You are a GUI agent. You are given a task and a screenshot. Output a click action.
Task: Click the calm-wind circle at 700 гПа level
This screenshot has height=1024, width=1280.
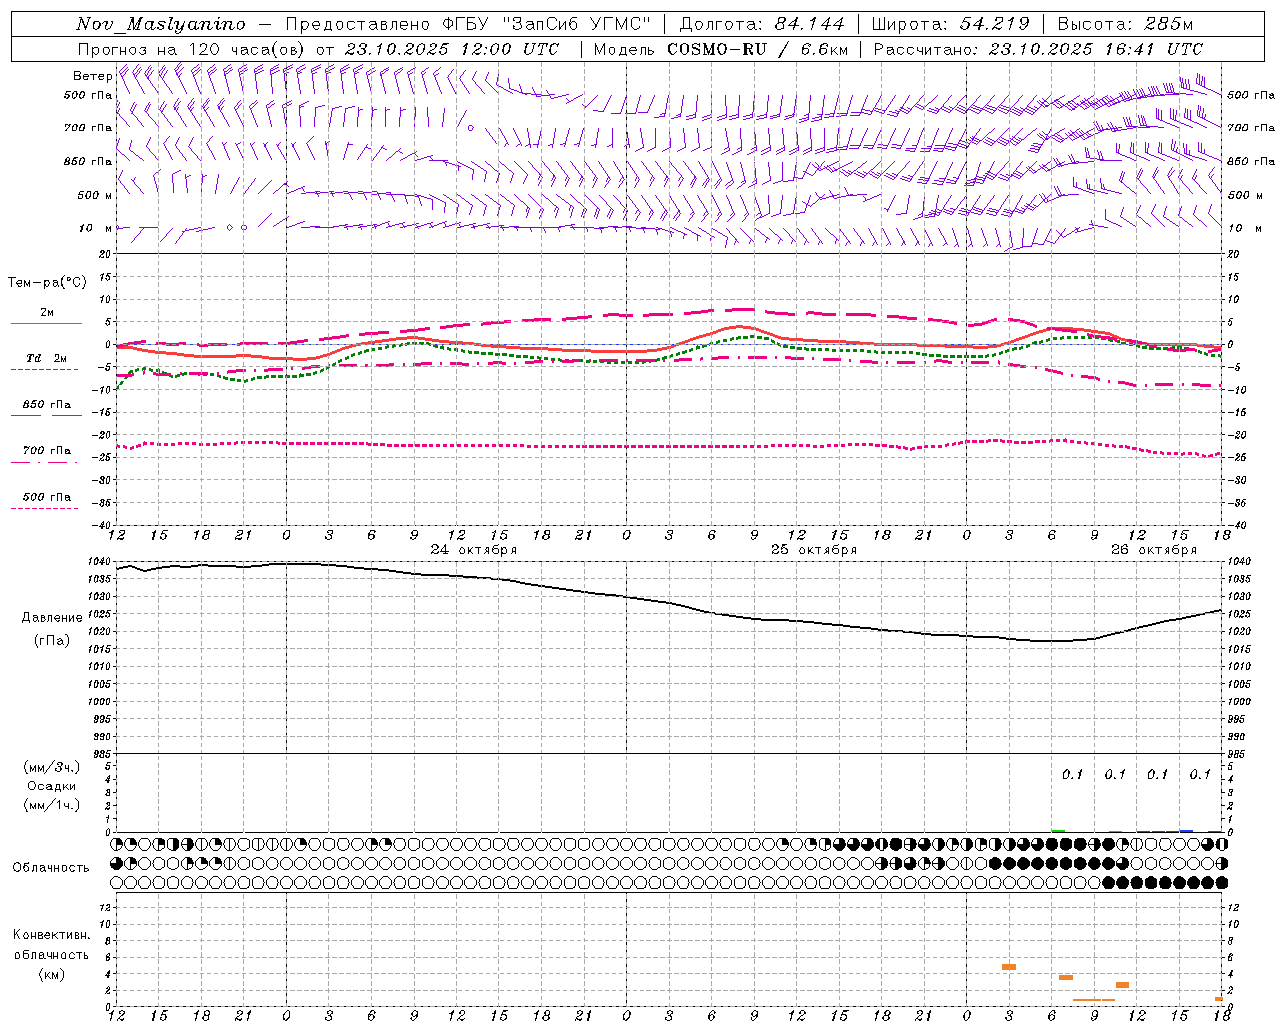click(470, 127)
